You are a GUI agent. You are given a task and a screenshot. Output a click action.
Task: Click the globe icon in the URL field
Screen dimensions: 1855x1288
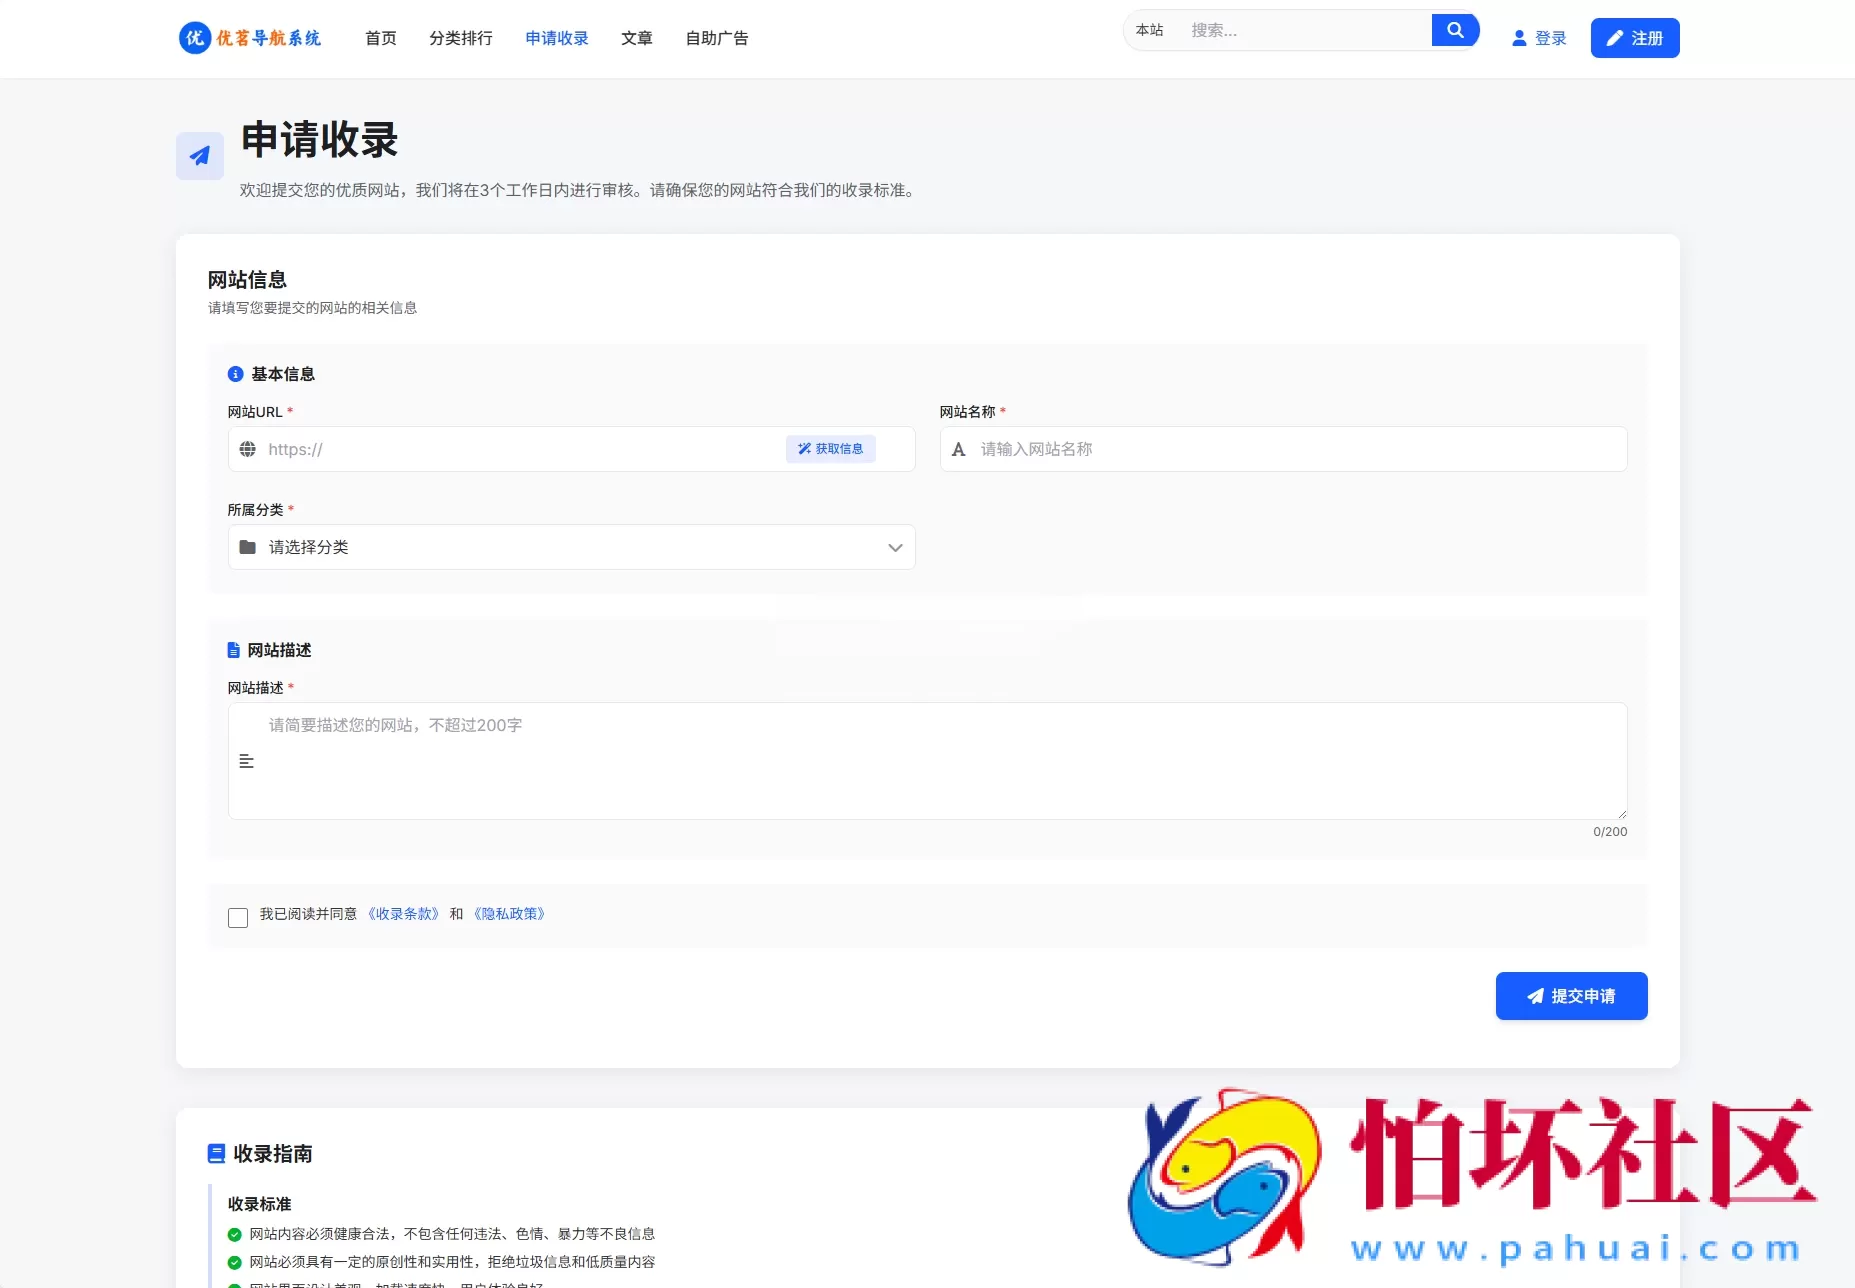pos(248,449)
